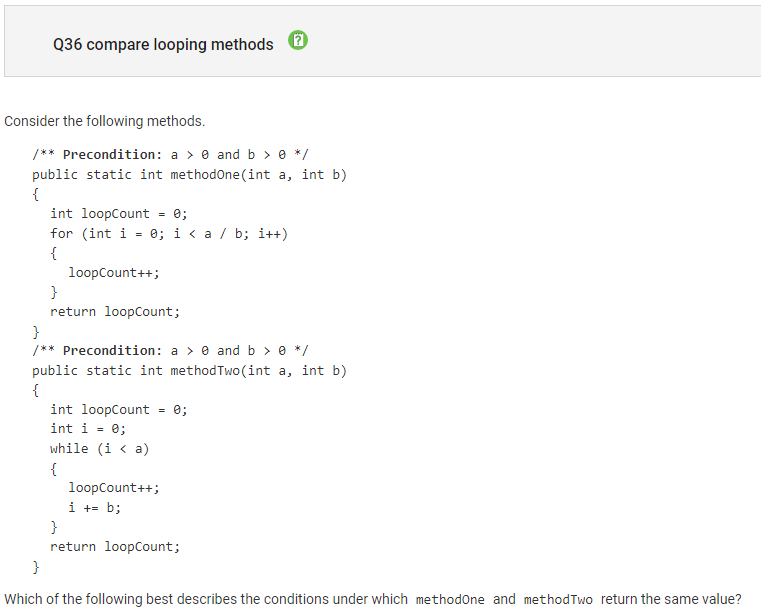The image size is (761, 612).
Task: Click 'int loopCount = 0;' in methodTwo
Action: 118,410
